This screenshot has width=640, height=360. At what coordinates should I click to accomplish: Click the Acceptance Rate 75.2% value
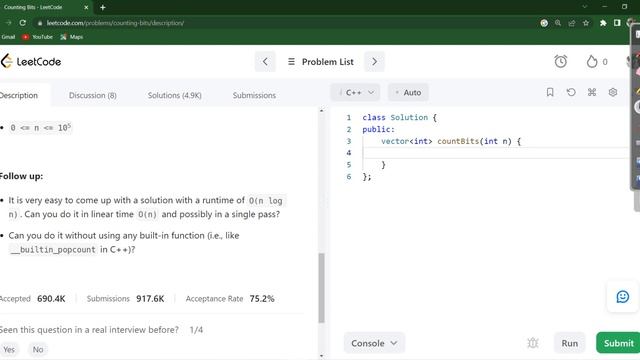coord(262,298)
